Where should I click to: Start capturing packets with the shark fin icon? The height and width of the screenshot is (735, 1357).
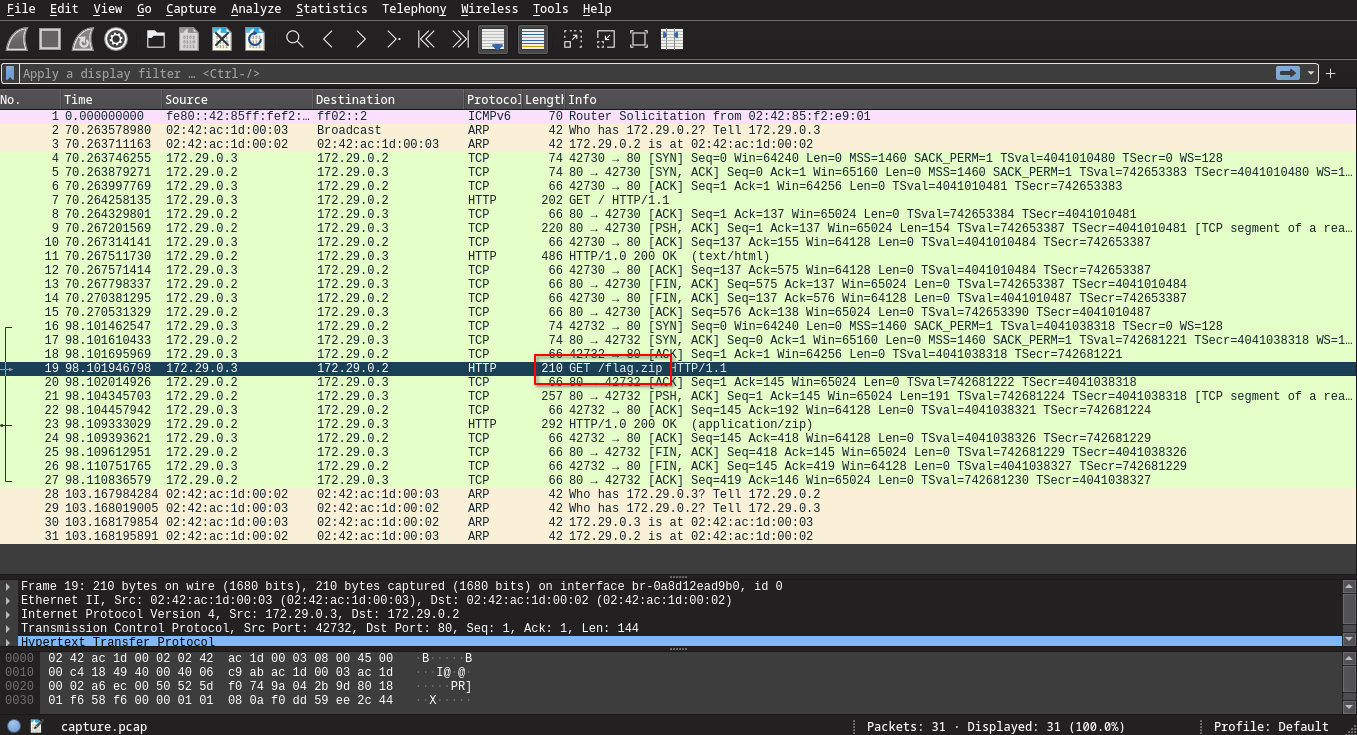(x=17, y=39)
